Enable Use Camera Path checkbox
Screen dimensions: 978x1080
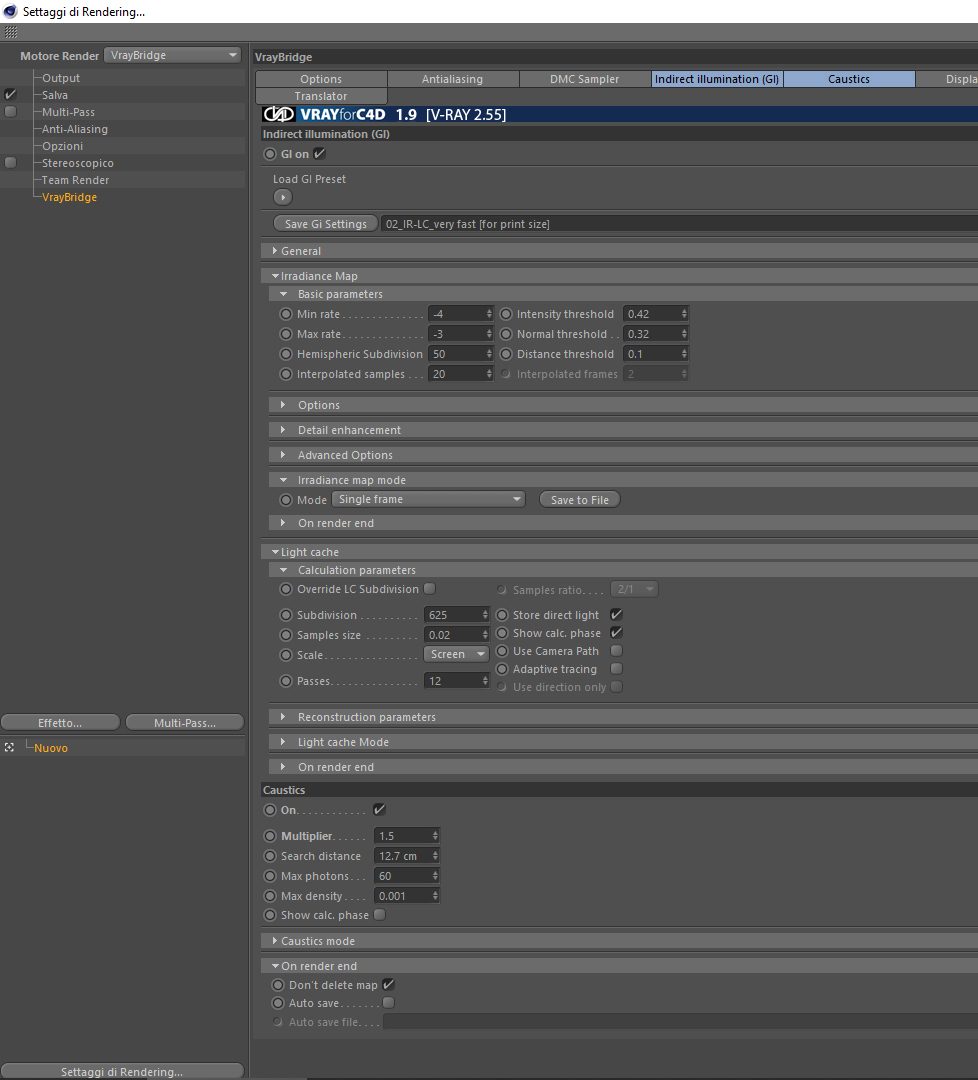pos(616,651)
